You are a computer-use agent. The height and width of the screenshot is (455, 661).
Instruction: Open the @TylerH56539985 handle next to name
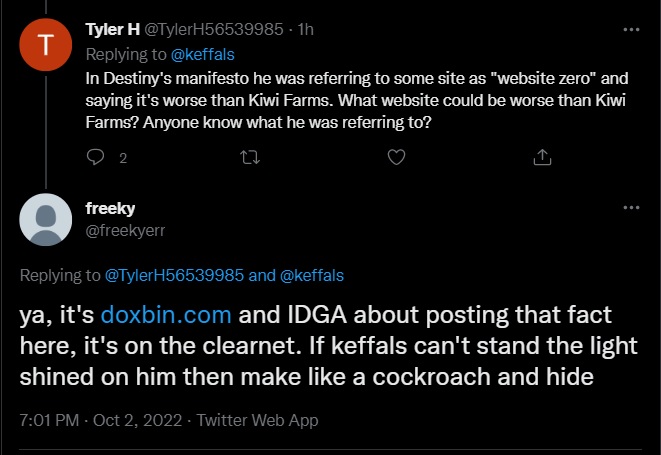click(x=214, y=30)
